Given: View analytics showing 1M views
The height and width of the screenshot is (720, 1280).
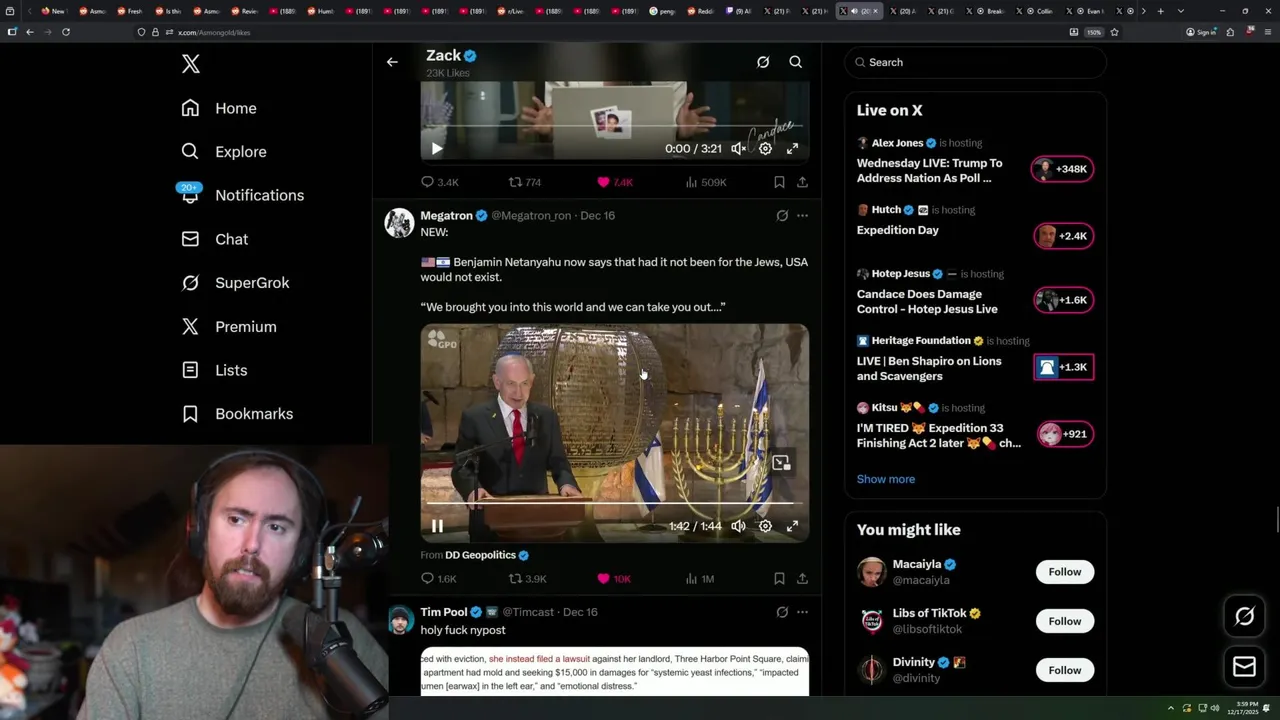Looking at the screenshot, I should [700, 579].
